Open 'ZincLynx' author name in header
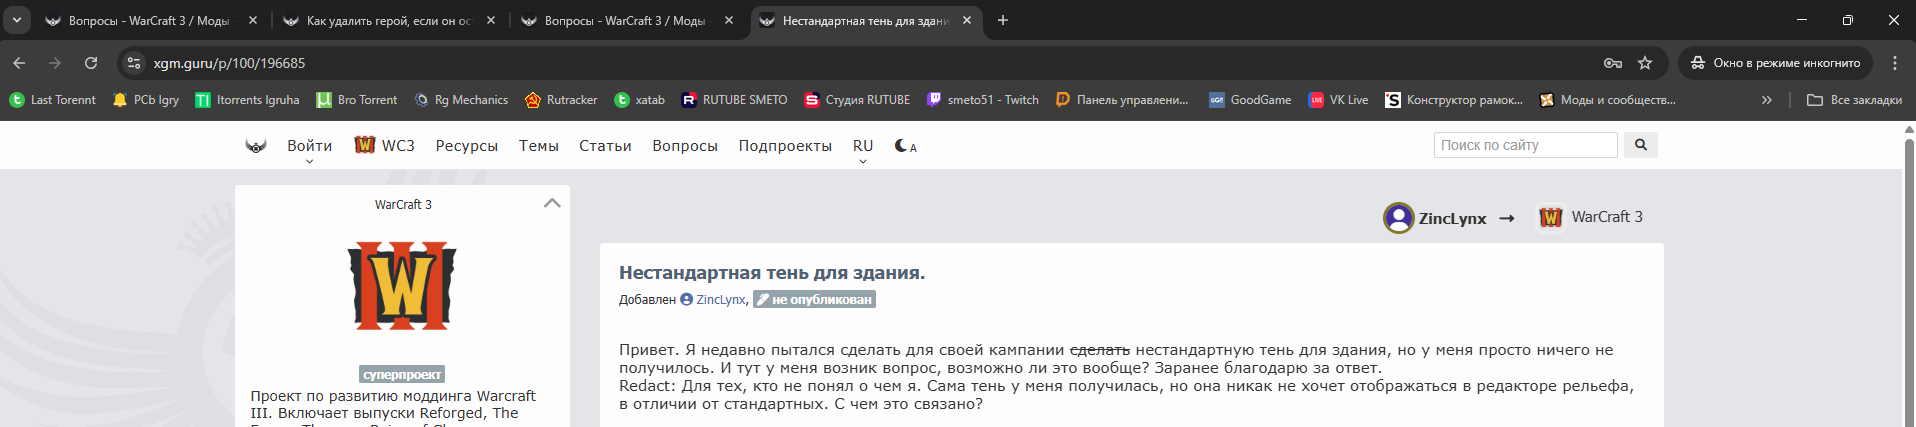1916x427 pixels. tap(1452, 218)
